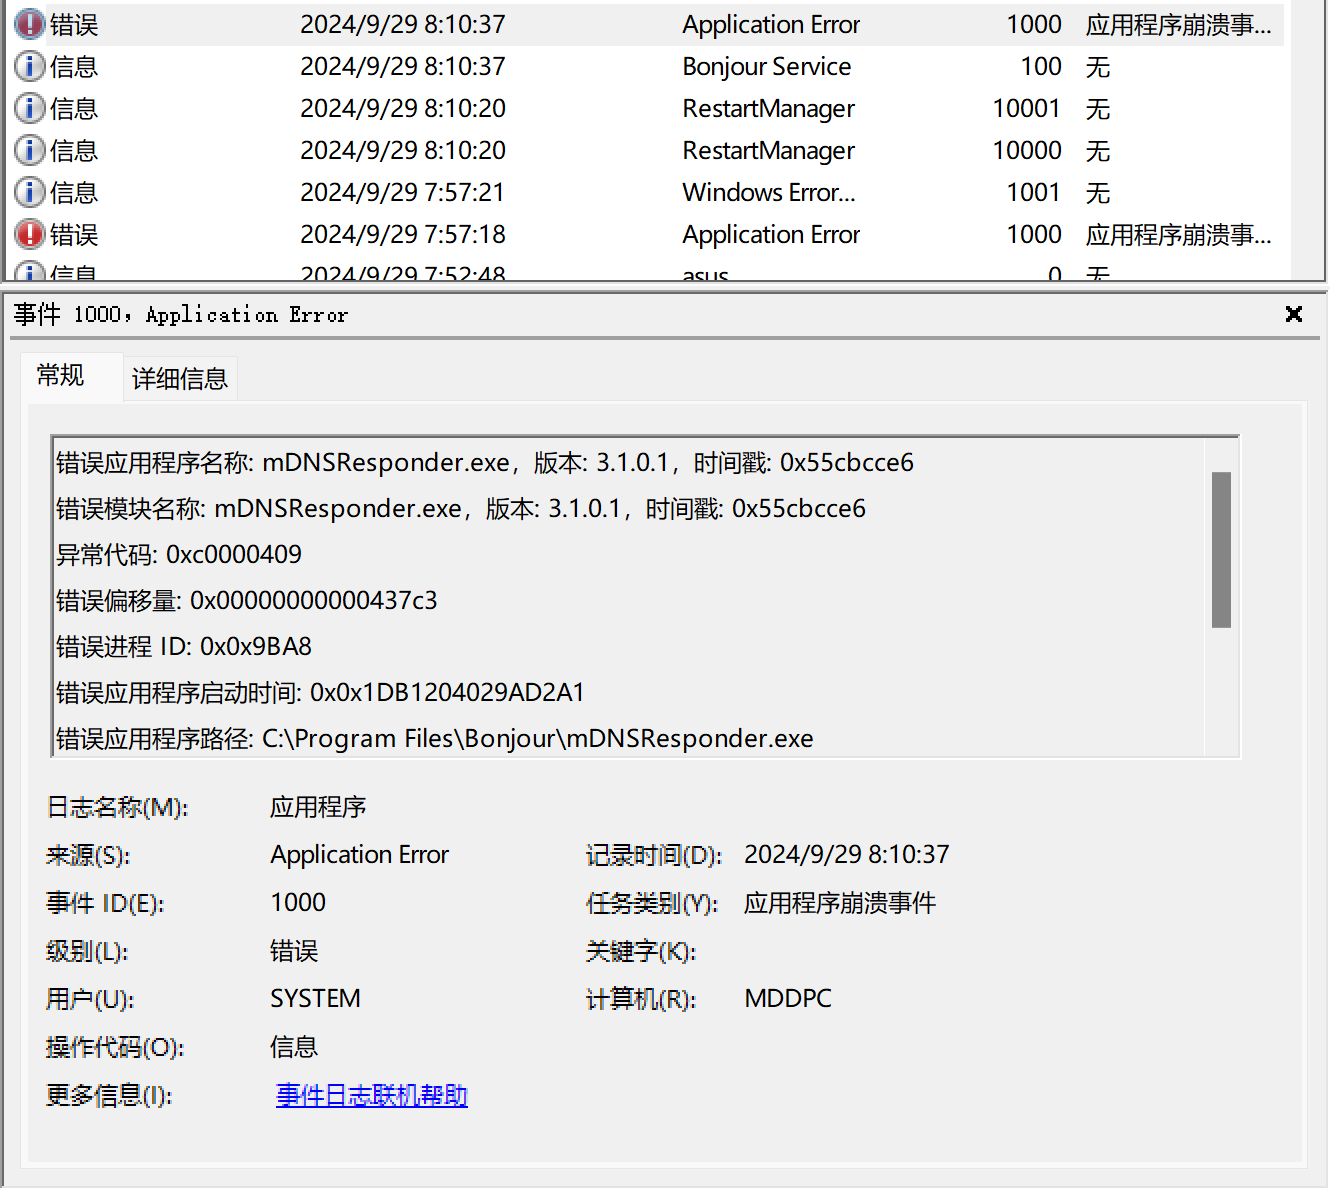Click the log name value 应用程序

click(318, 807)
